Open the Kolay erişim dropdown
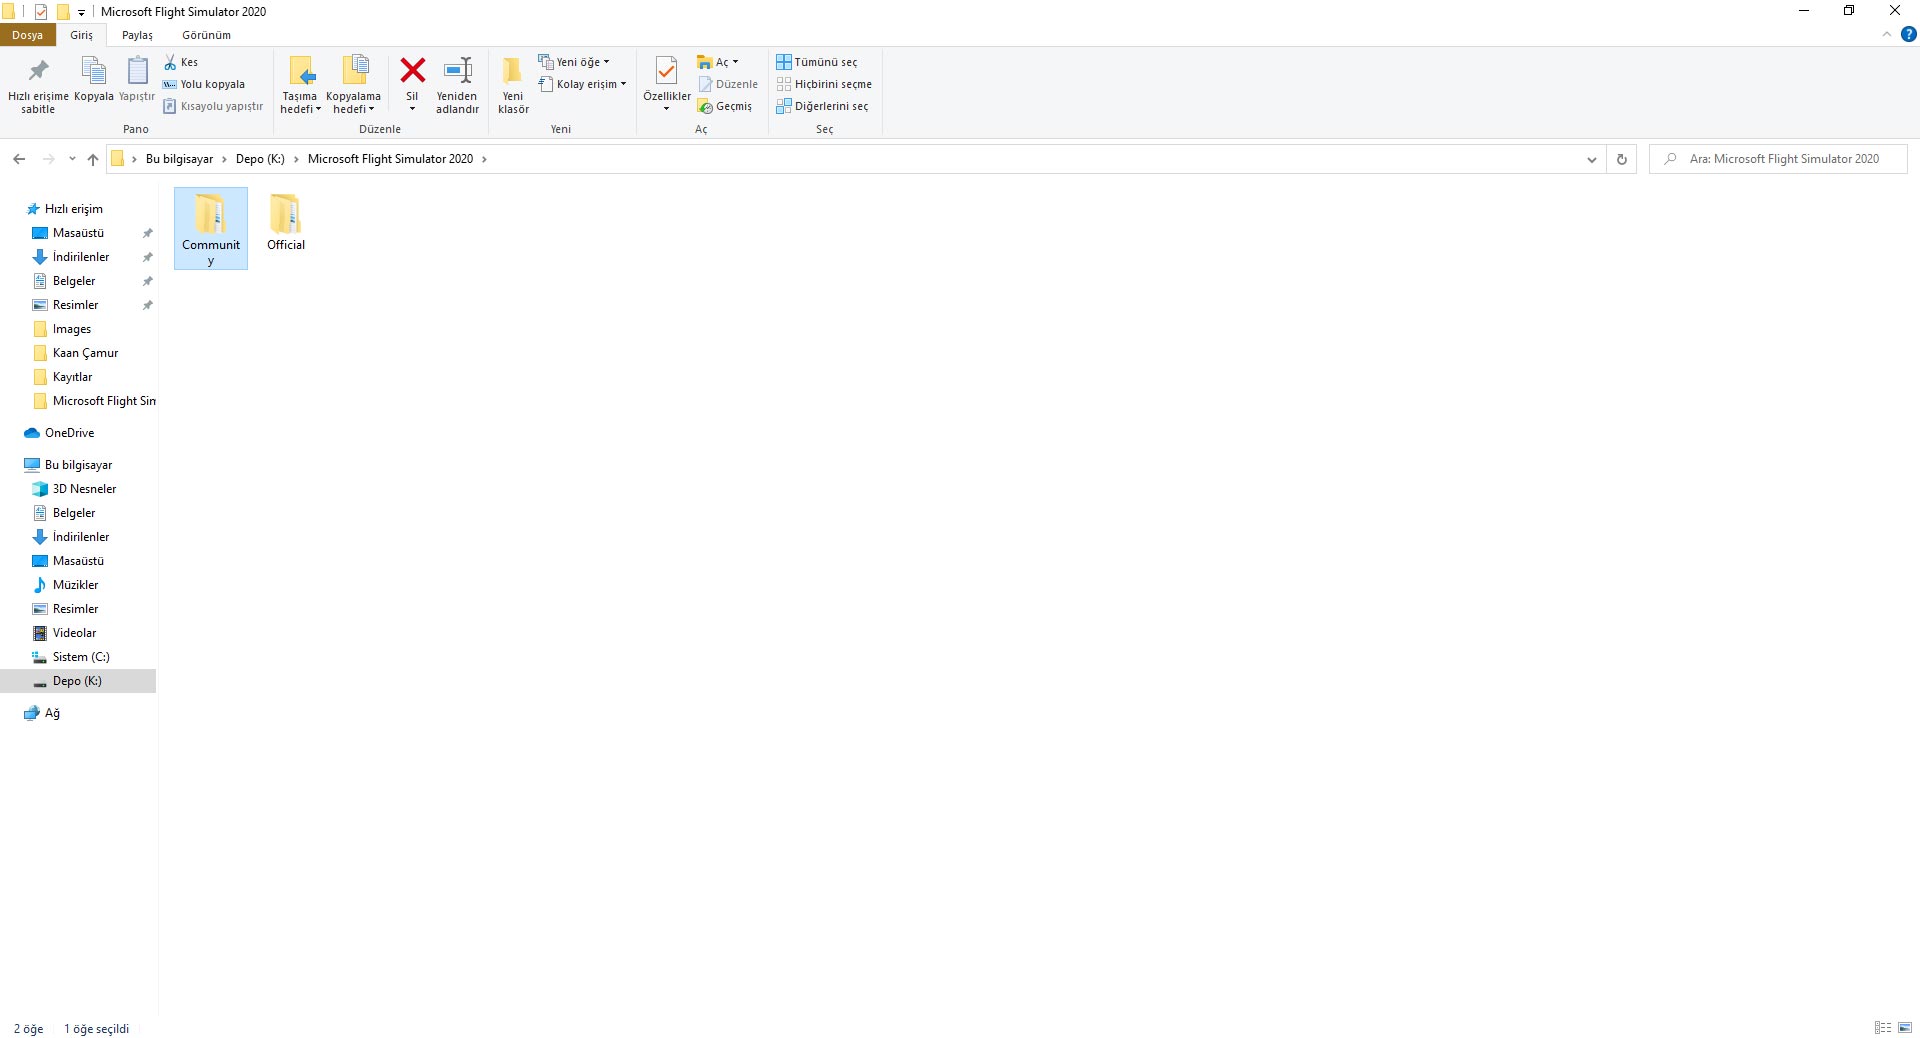This screenshot has height=1038, width=1920. pyautogui.click(x=583, y=84)
